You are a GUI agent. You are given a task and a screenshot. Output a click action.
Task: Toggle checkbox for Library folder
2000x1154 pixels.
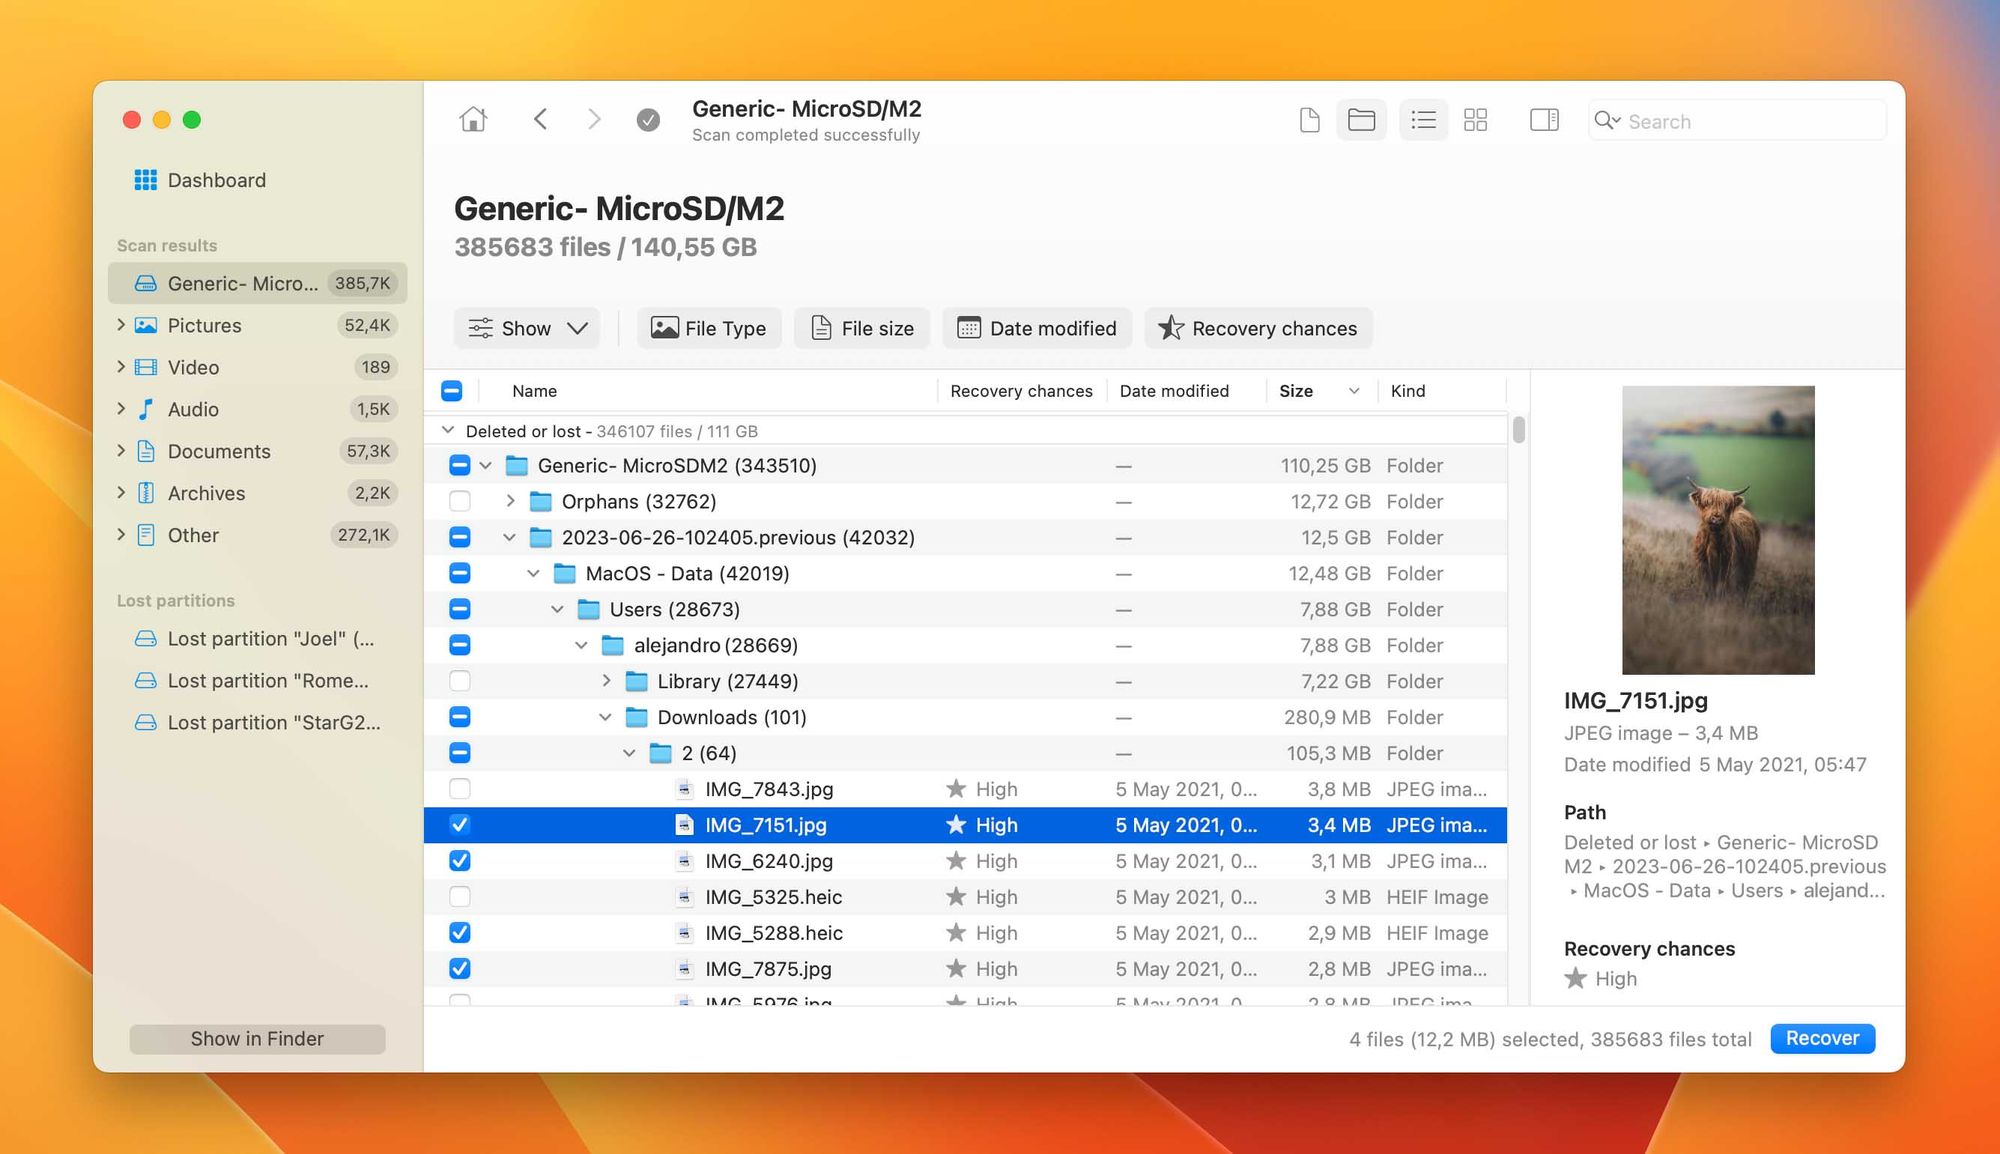[459, 680]
